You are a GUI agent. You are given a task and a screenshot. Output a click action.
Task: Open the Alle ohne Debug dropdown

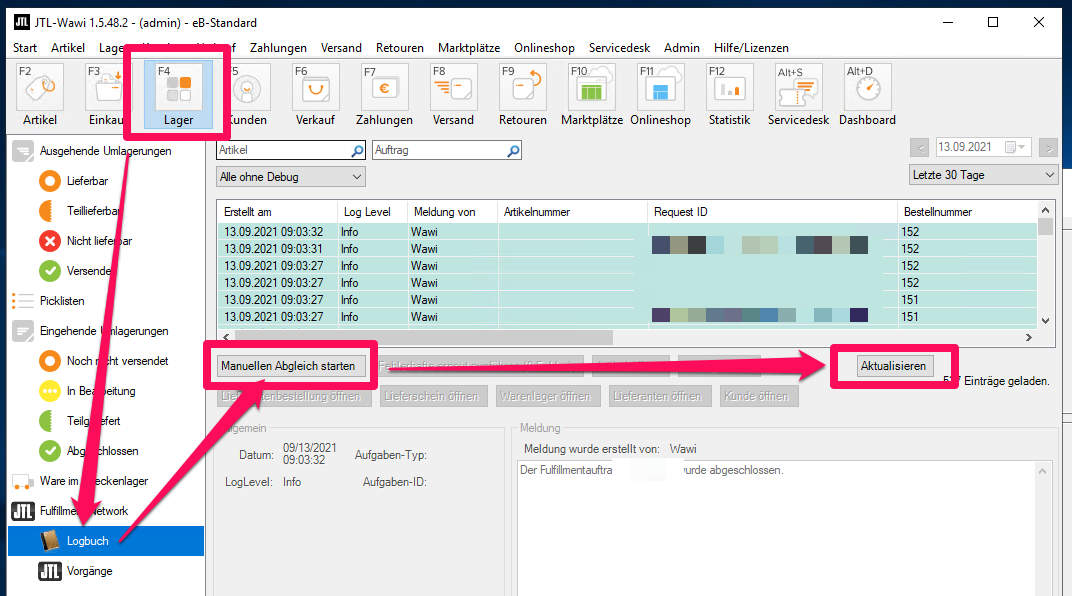291,177
